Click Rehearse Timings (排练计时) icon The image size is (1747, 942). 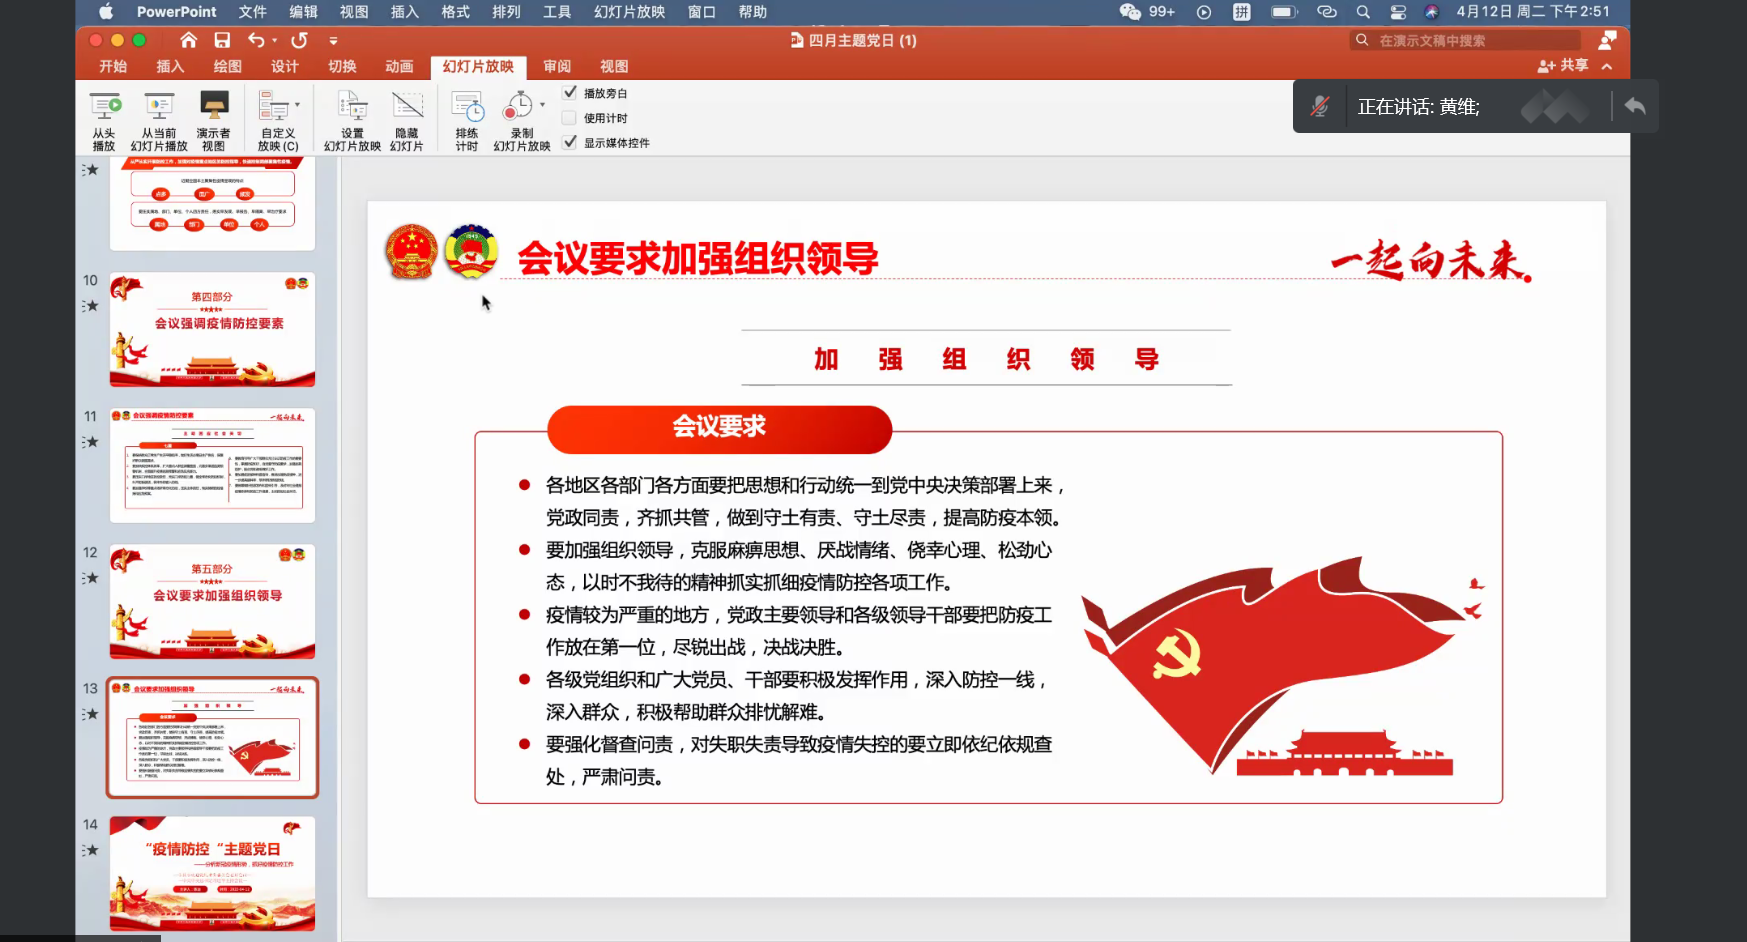point(467,108)
